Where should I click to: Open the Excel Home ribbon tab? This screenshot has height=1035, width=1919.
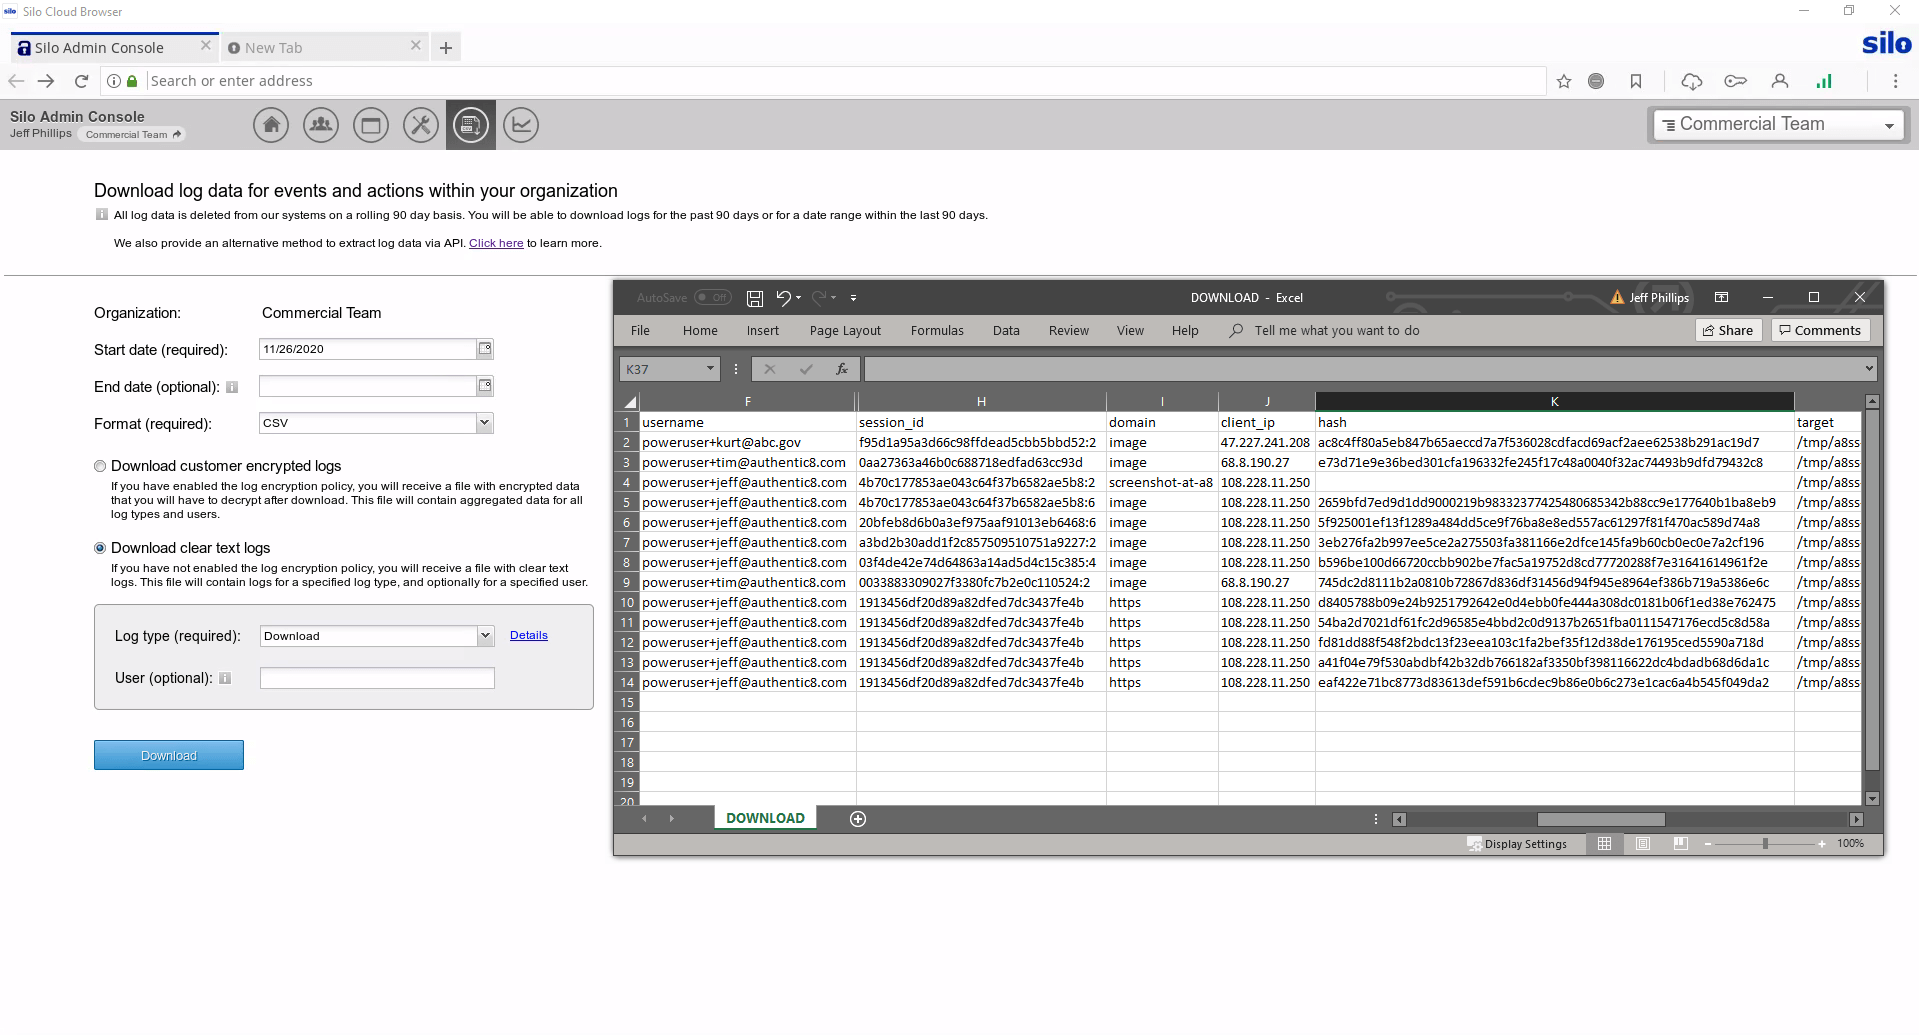pos(700,331)
